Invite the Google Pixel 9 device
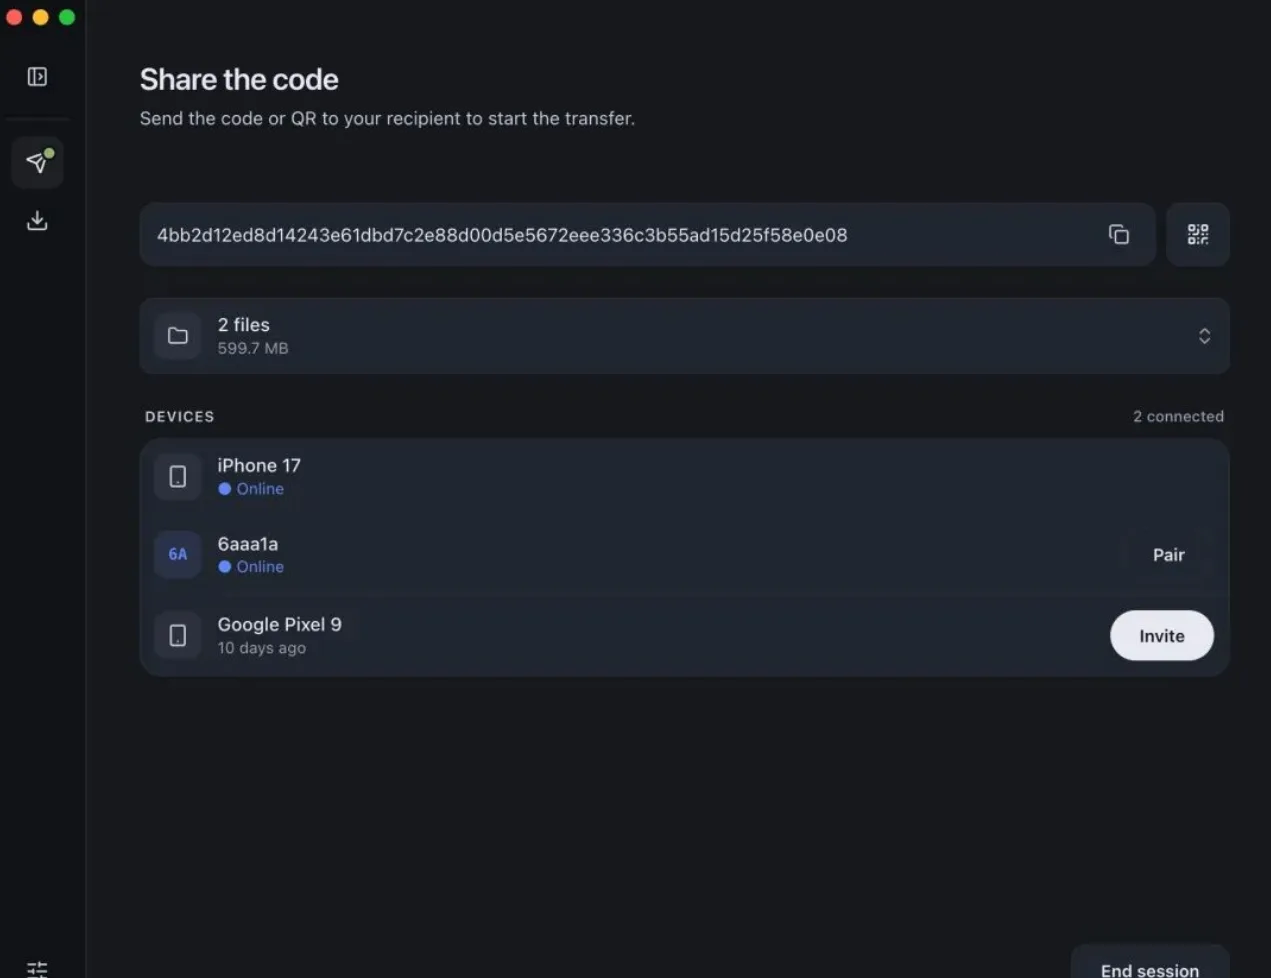1271x978 pixels. (x=1162, y=636)
